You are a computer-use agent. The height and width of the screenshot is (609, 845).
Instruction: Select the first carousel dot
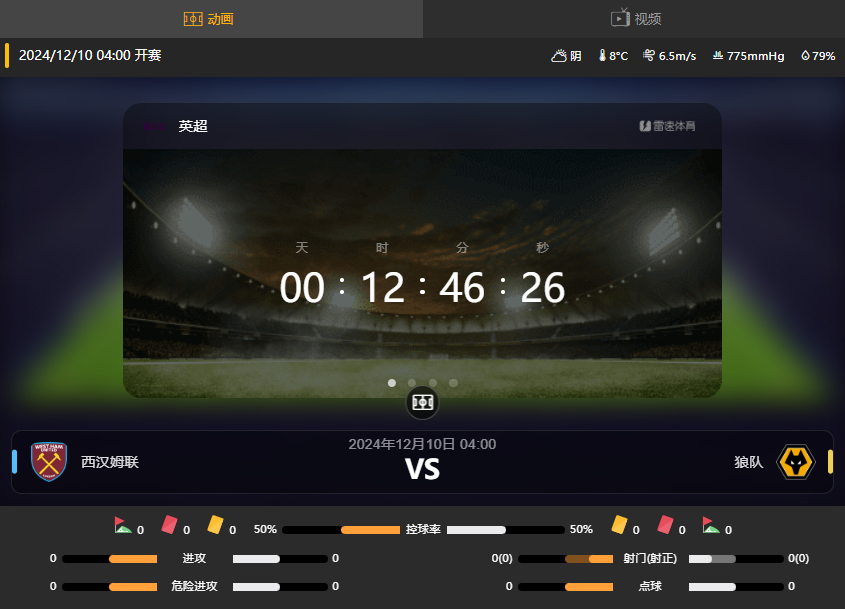tap(392, 383)
